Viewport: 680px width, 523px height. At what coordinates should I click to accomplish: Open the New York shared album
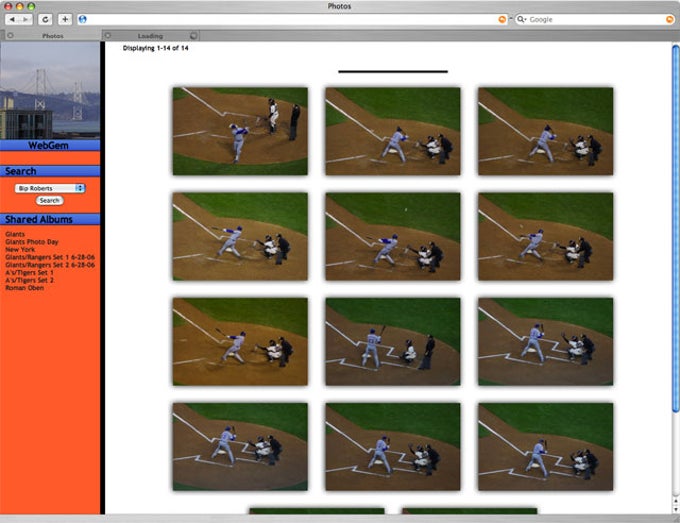click(20, 249)
